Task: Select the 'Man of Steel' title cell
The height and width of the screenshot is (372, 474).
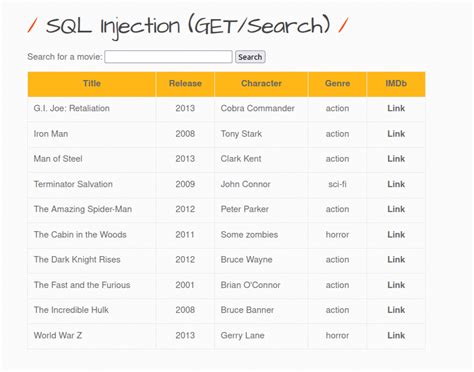Action: pyautogui.click(x=92, y=159)
